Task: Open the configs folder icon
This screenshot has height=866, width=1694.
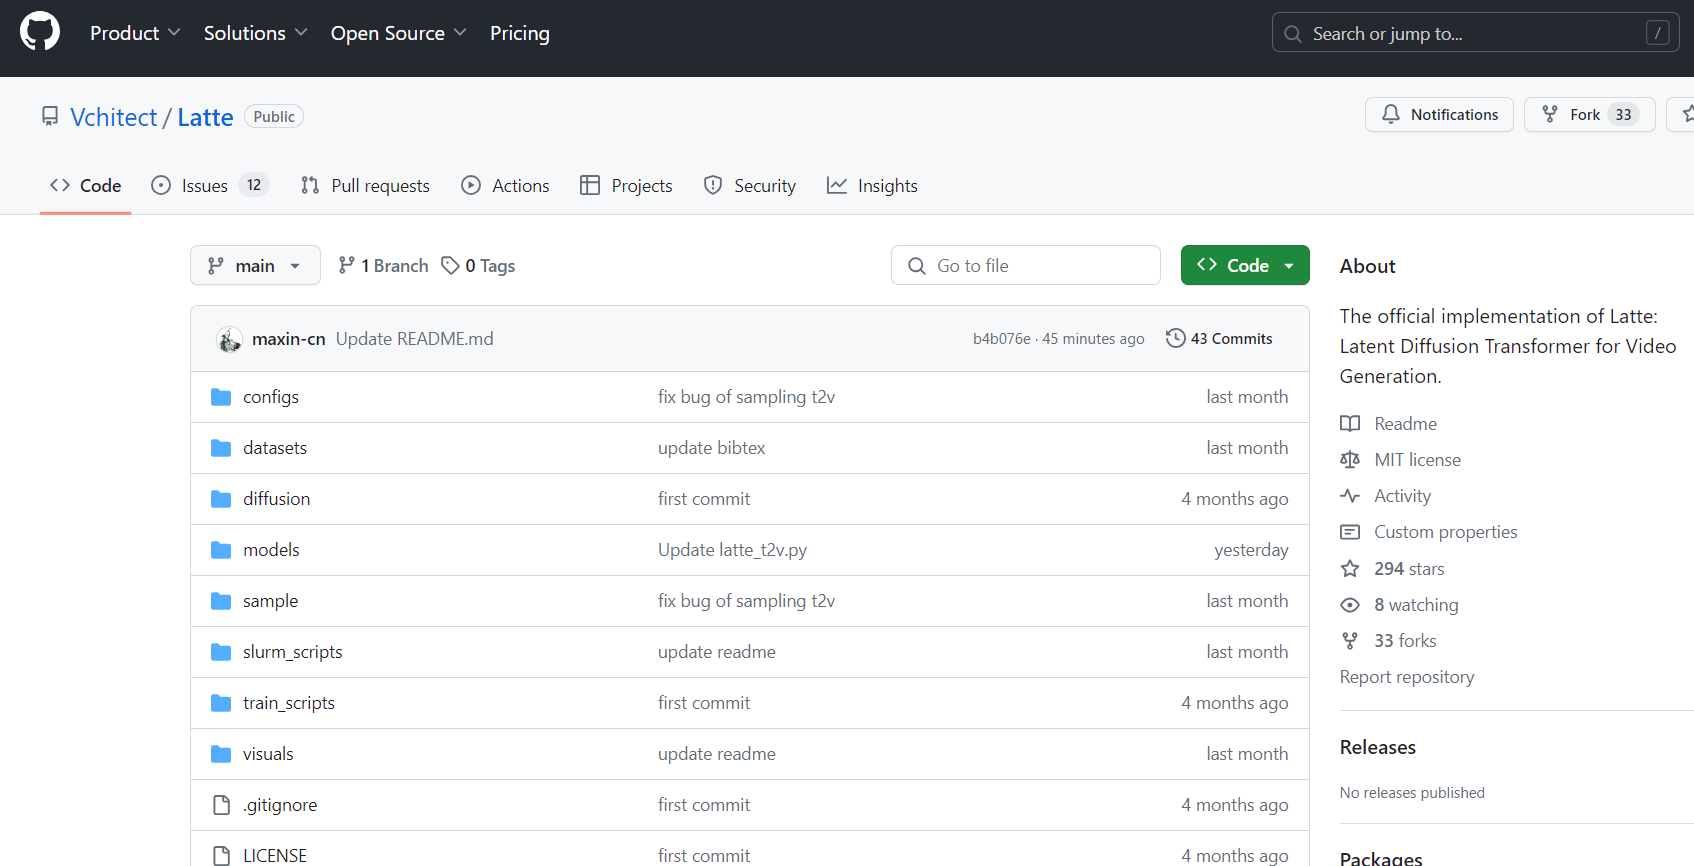Action: click(221, 397)
